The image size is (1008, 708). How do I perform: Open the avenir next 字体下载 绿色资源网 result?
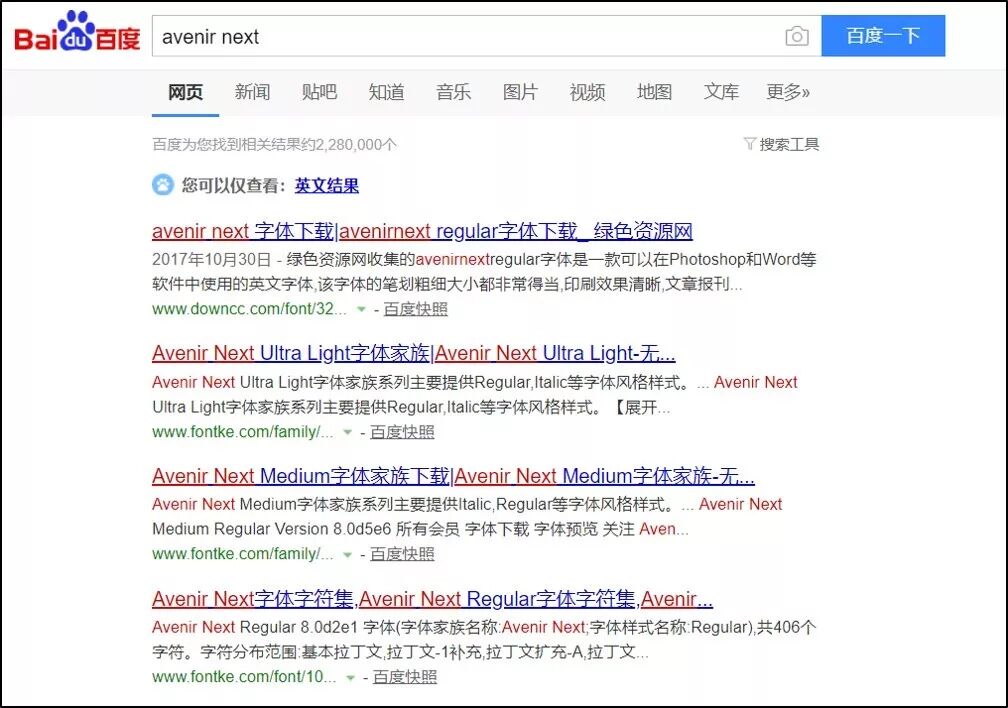(422, 231)
